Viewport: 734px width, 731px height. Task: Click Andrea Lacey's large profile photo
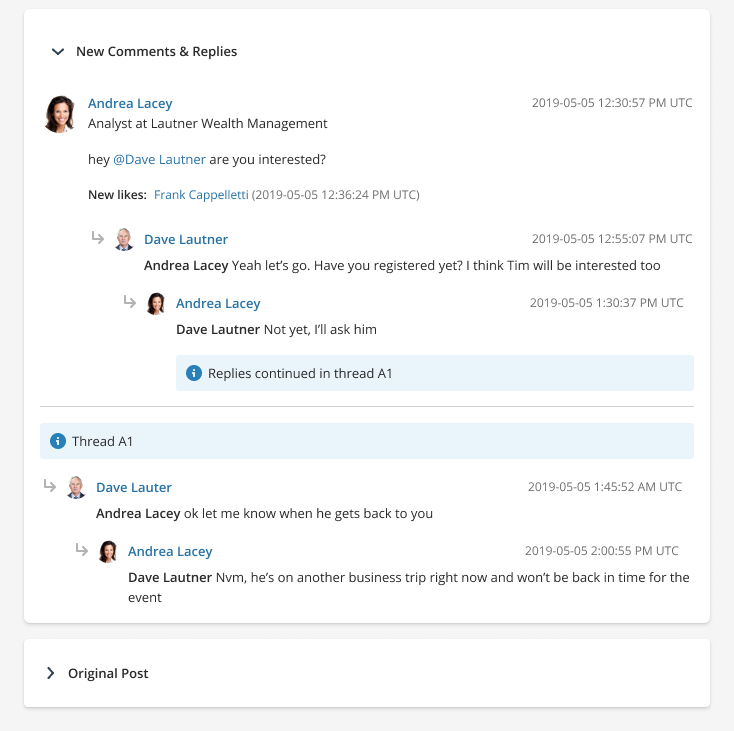[x=60, y=114]
